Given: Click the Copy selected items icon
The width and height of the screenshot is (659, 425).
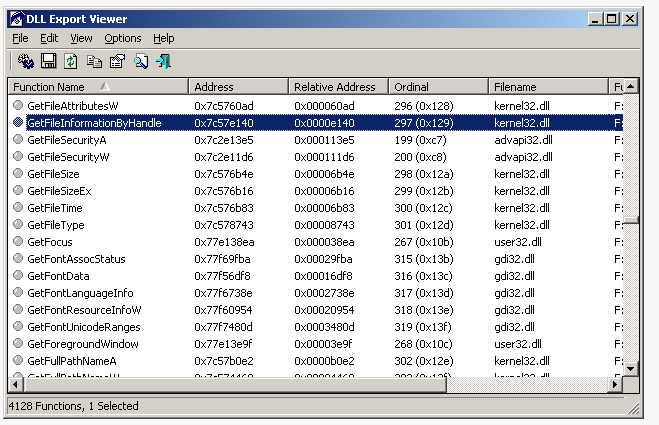Looking at the screenshot, I should point(94,61).
